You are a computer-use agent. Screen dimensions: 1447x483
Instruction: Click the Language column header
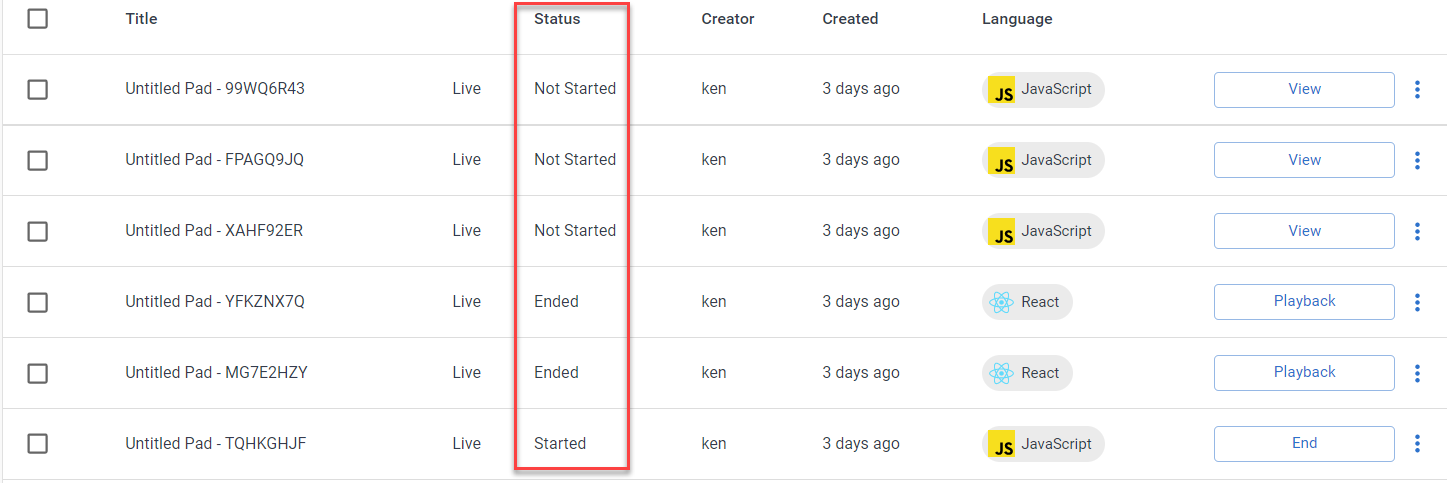point(1017,19)
